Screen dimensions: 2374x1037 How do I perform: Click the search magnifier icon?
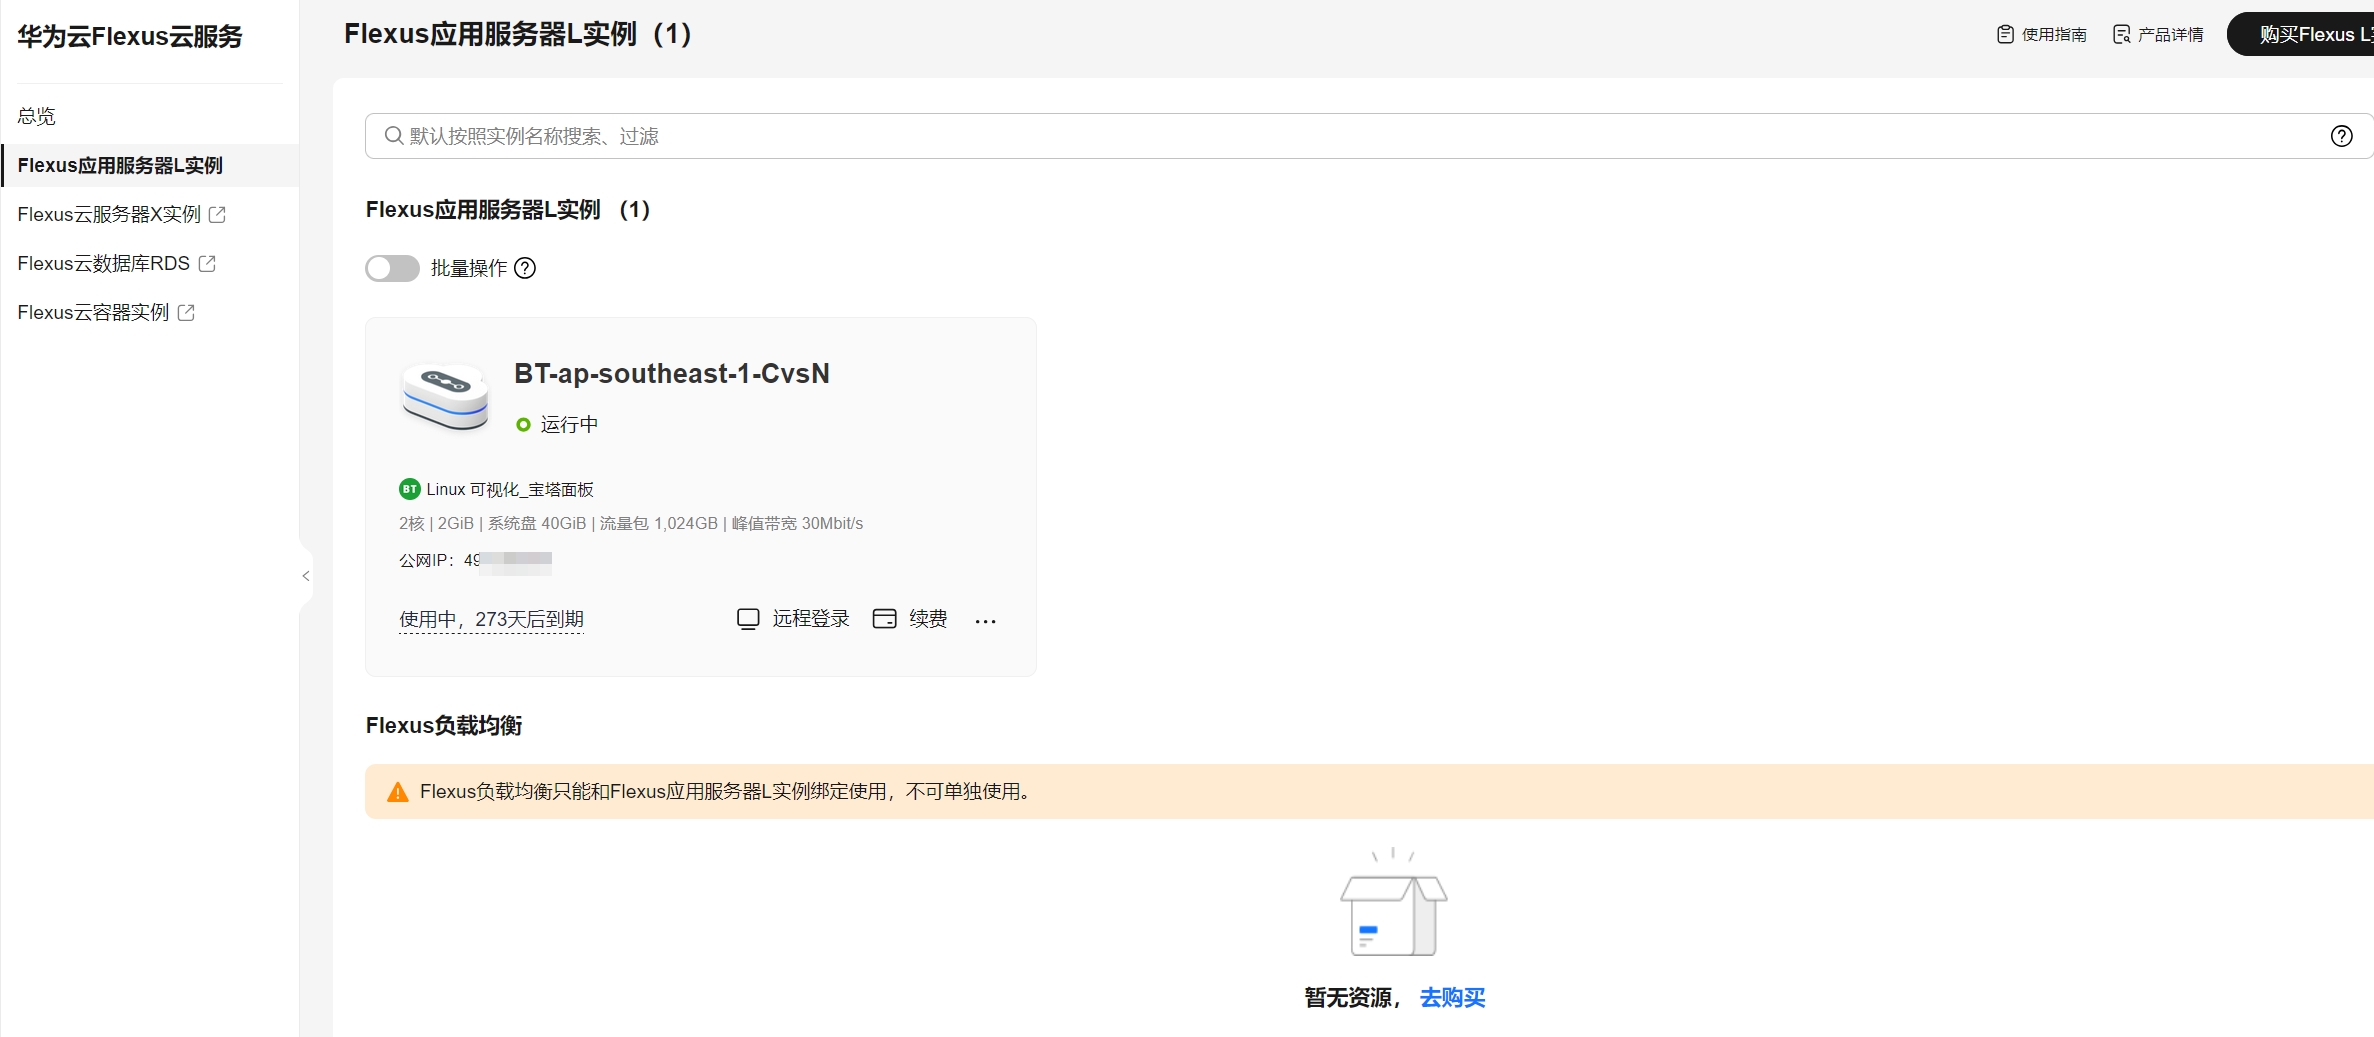[x=394, y=136]
